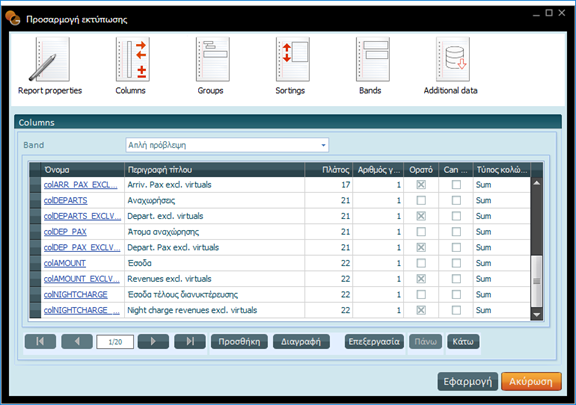
Task: Uncheck Ορατό for Revenues excl. virtuals row
Action: (x=421, y=279)
